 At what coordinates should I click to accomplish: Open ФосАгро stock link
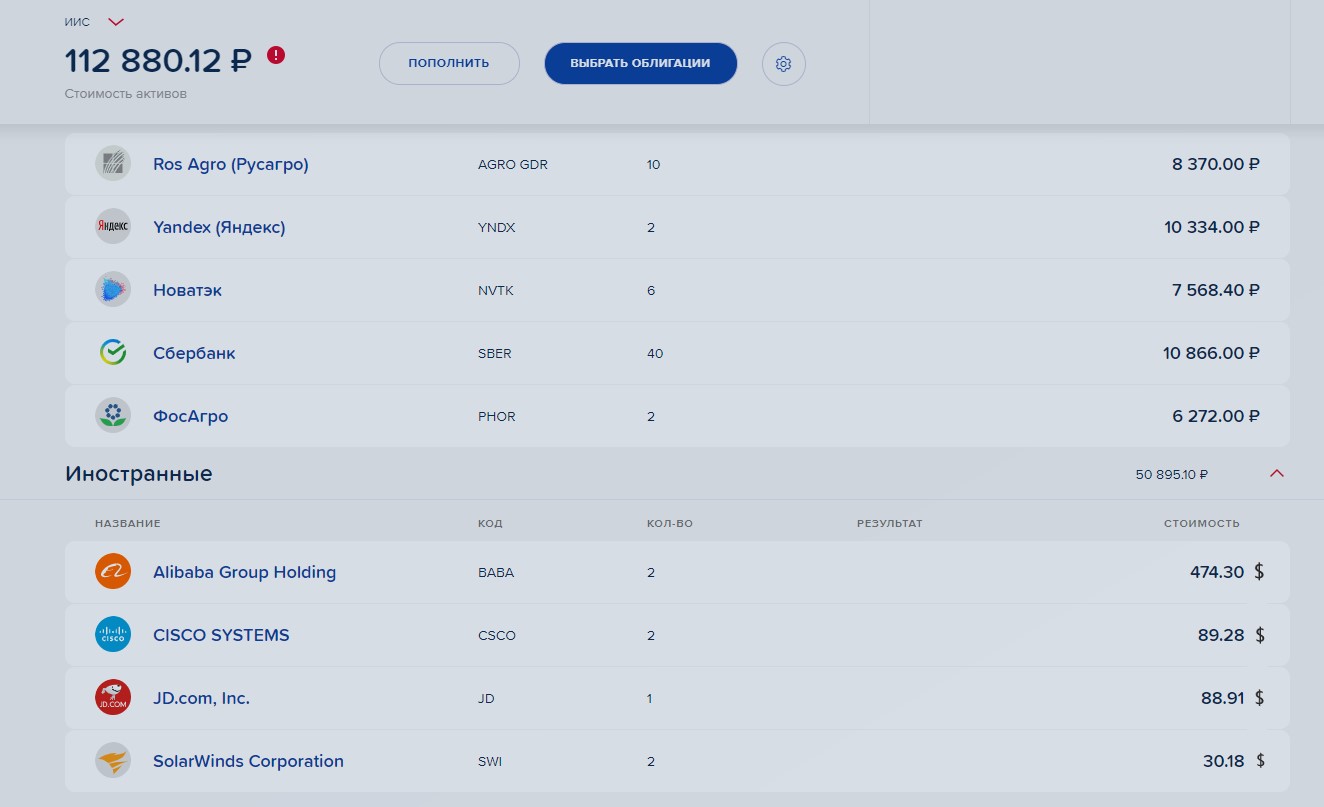[191, 416]
